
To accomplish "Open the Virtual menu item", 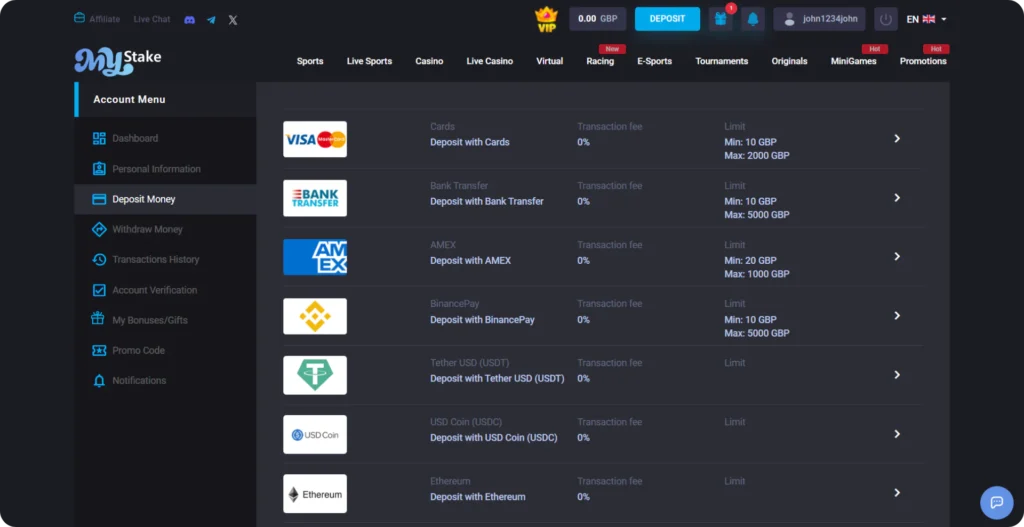I will tap(550, 61).
